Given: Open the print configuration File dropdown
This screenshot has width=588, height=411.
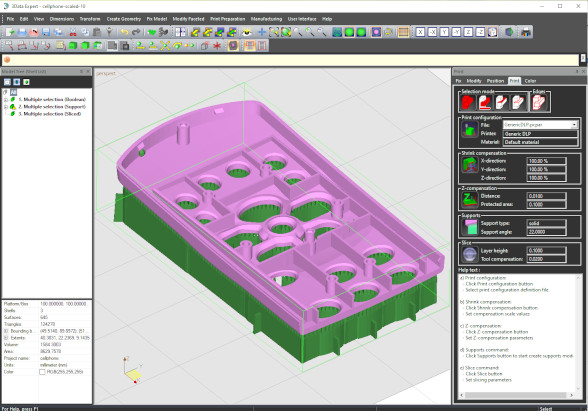Looking at the screenshot, I should click(x=574, y=124).
